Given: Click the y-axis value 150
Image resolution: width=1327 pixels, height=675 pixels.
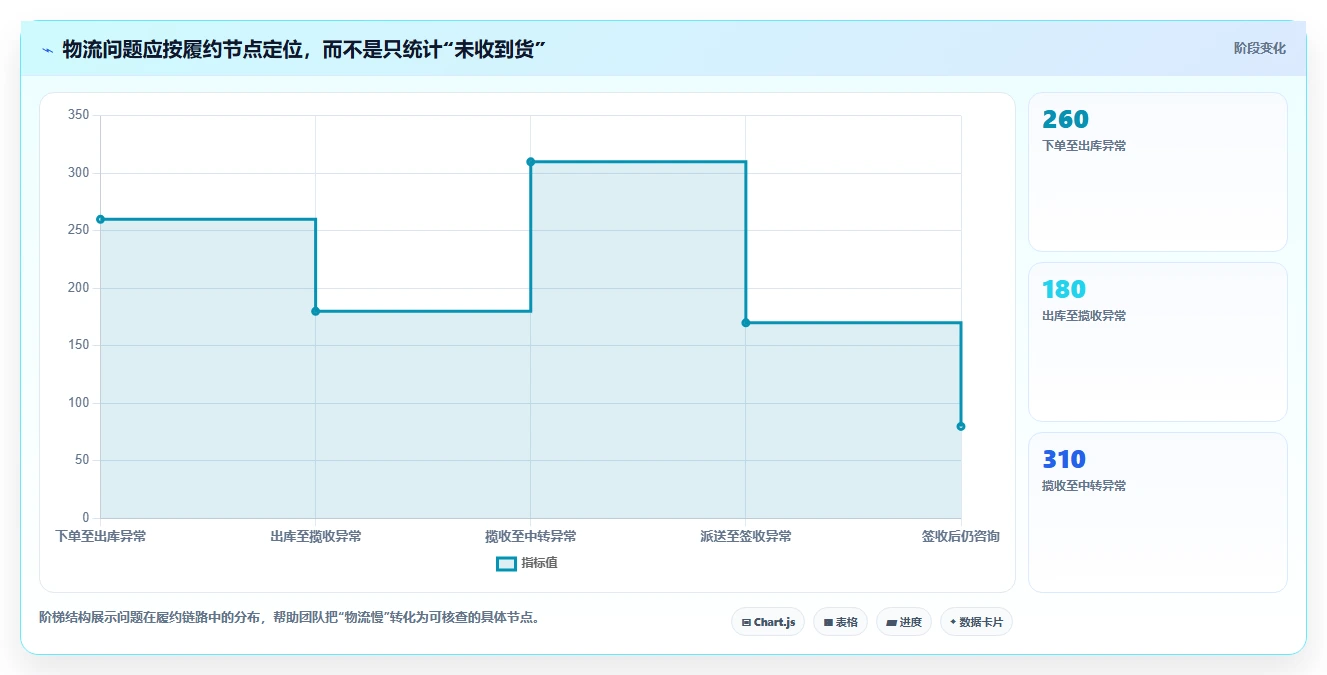Looking at the screenshot, I should [79, 345].
